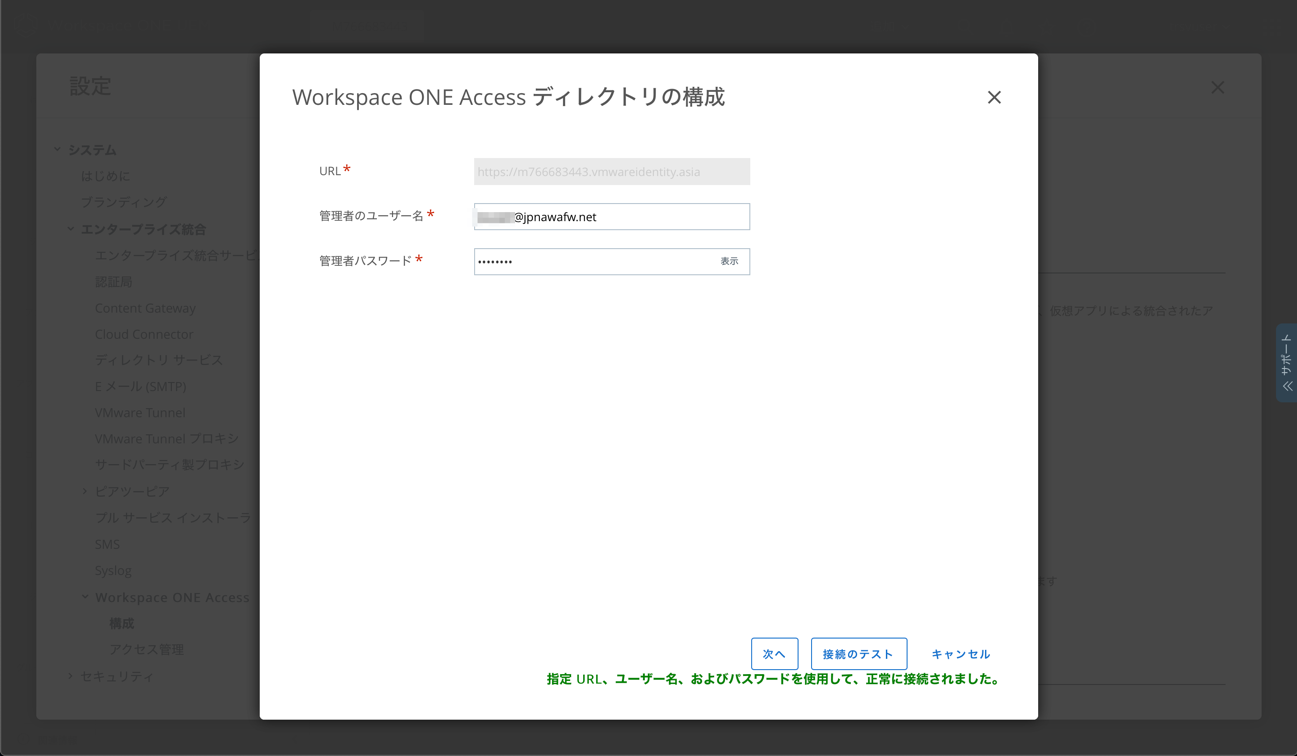Select はじめに in settings tree

click(x=105, y=176)
